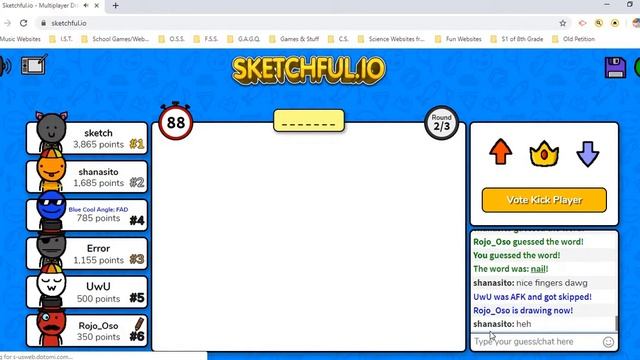
Task: Award the crown to the drawing
Action: [544, 153]
